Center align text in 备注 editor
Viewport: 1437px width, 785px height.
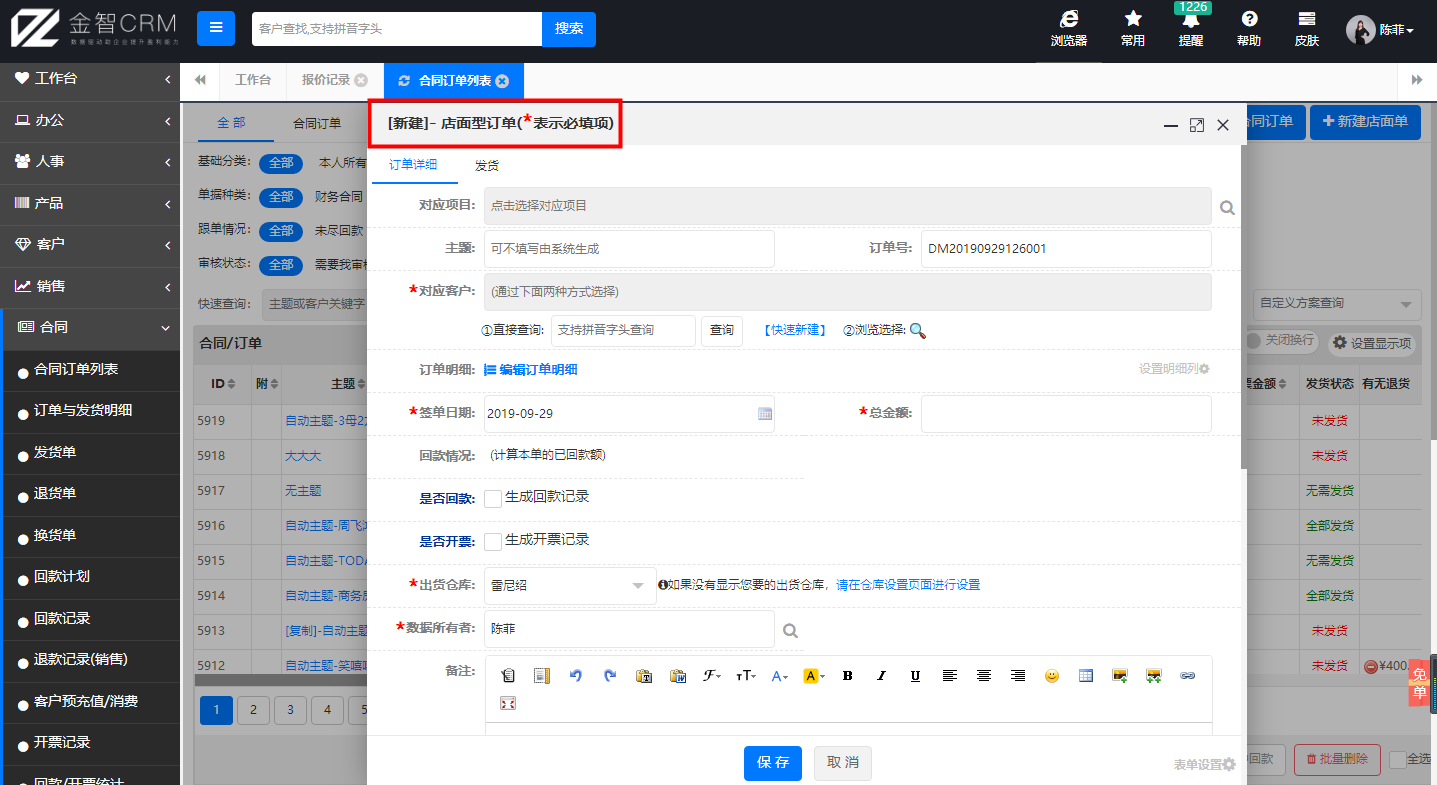pos(984,676)
